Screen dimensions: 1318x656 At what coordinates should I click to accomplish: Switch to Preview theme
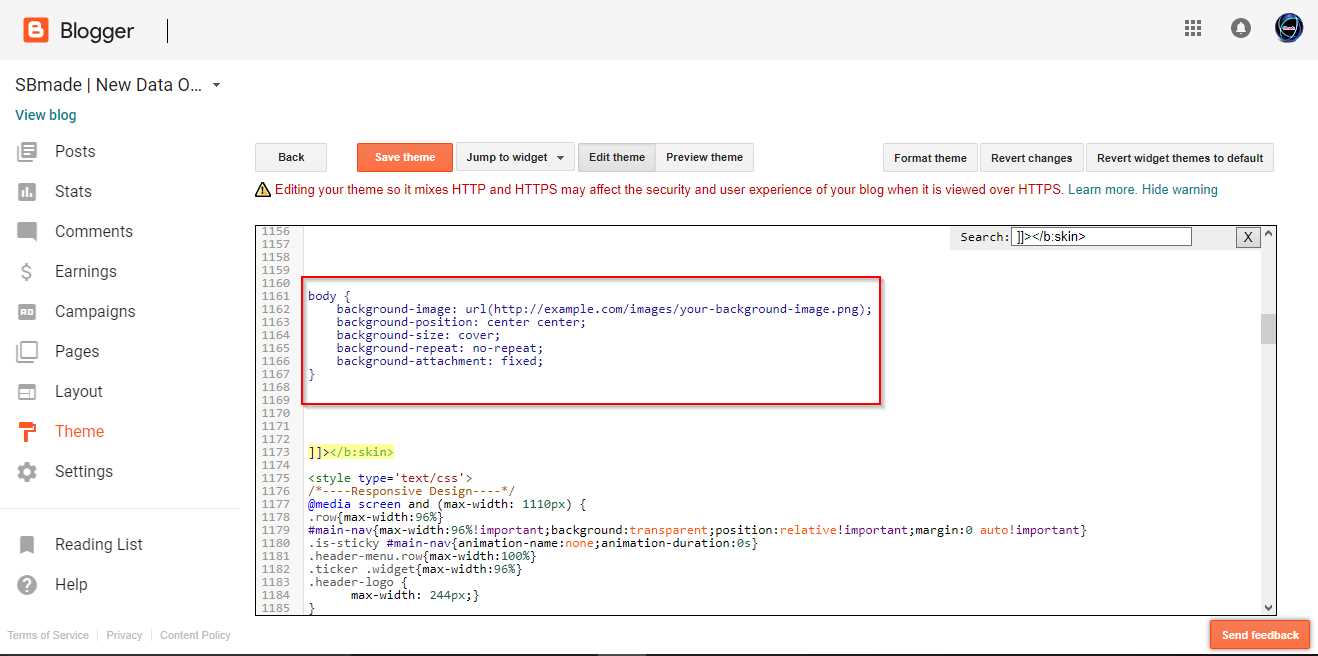704,157
